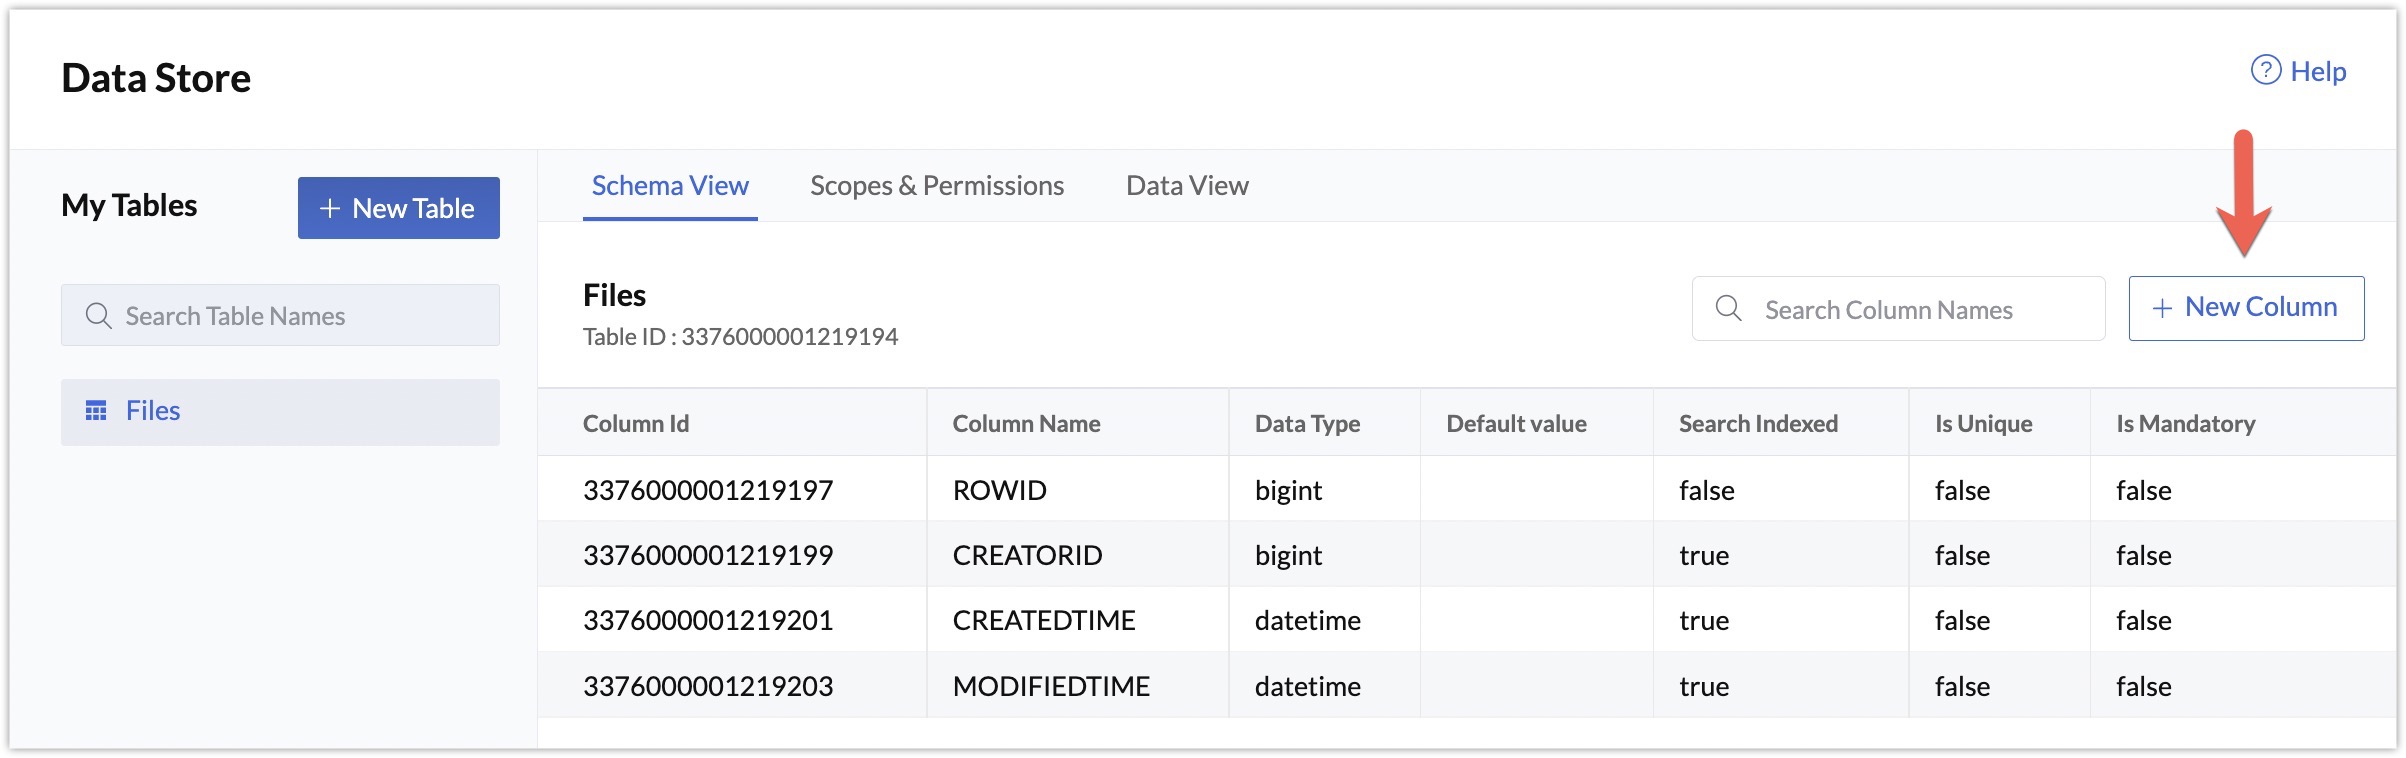Click the plus icon on New Column
This screenshot has width=2406, height=758.
(2162, 308)
